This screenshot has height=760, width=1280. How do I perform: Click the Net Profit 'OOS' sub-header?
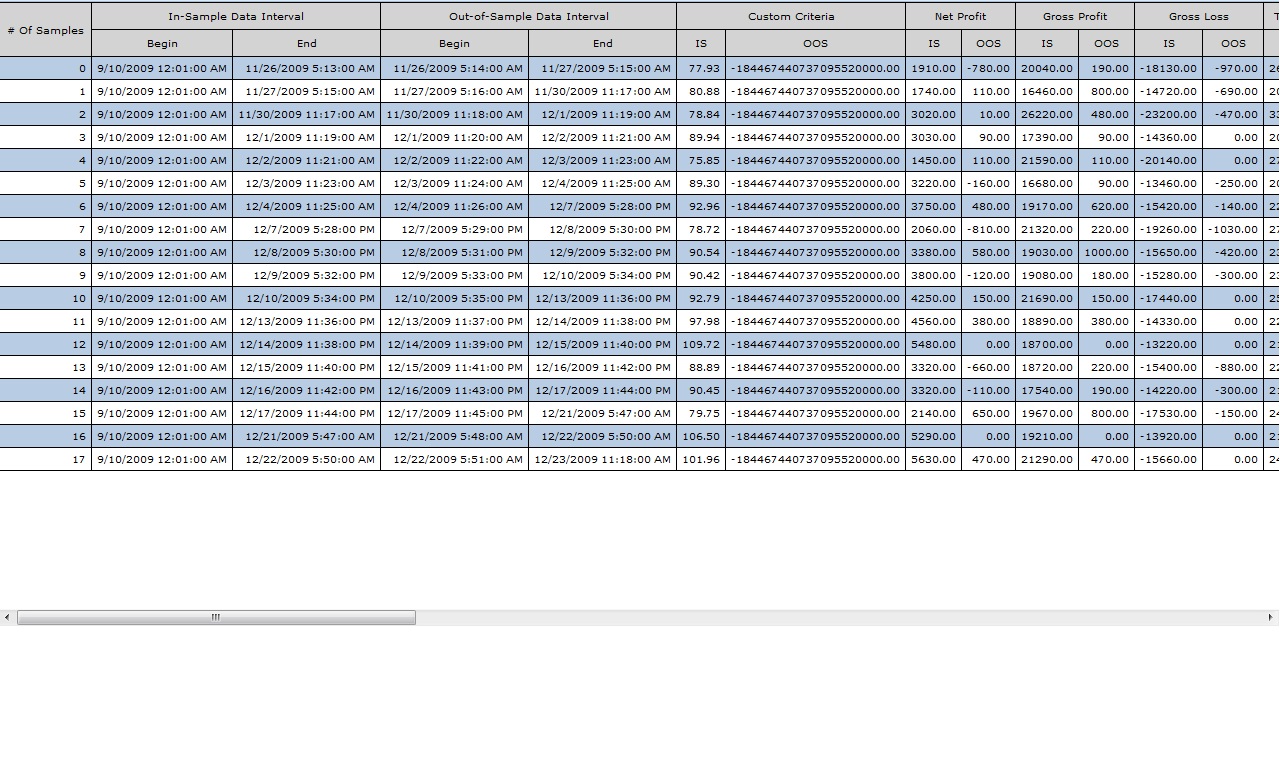[x=988, y=43]
